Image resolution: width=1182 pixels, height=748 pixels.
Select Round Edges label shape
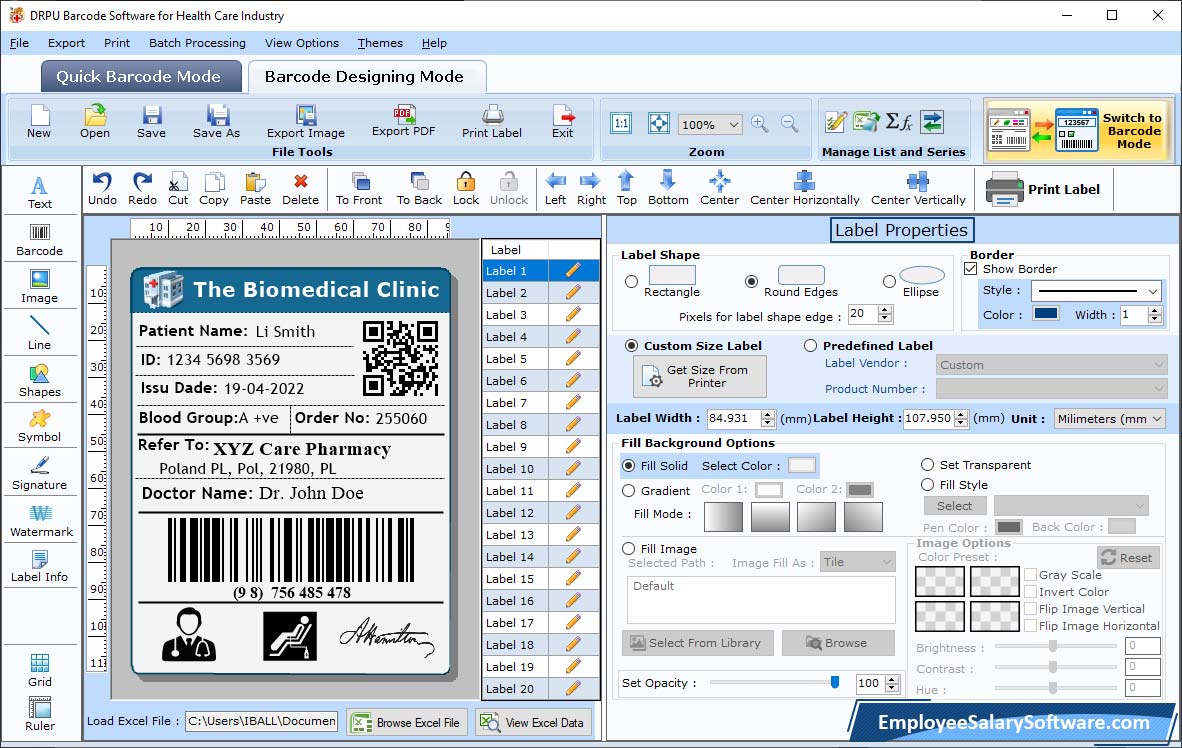(x=751, y=281)
